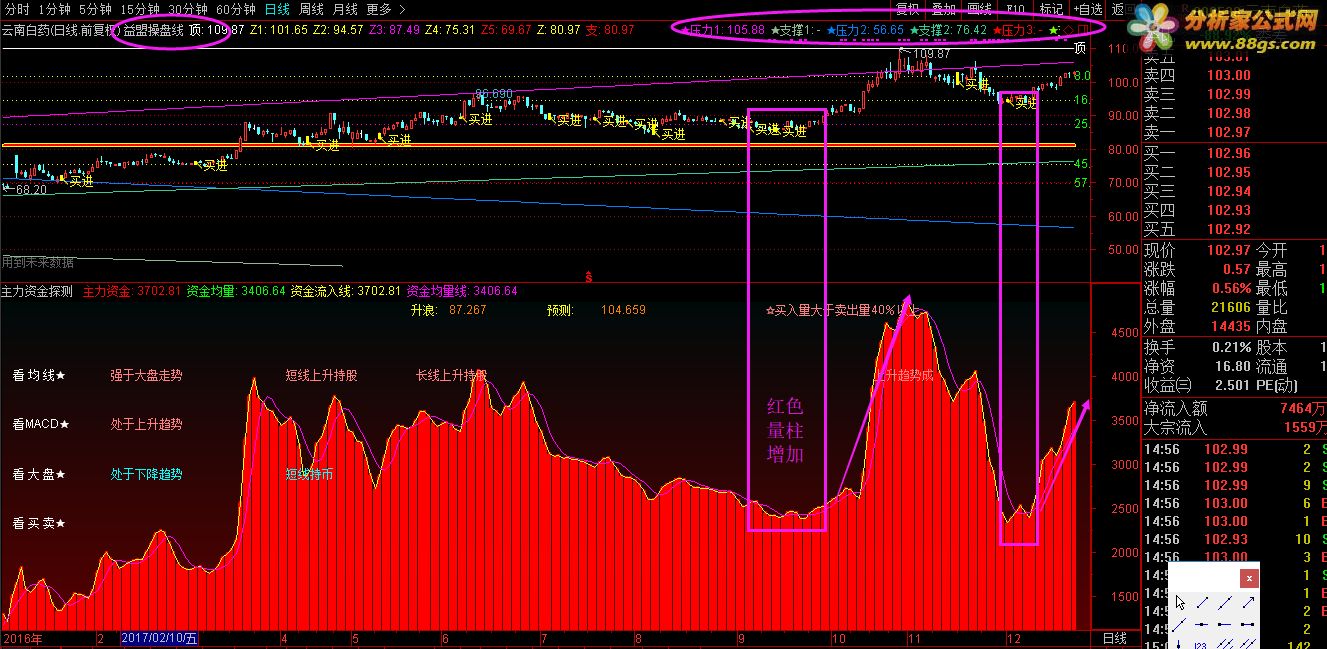Select the 买一 102.96 order row
The width and height of the screenshot is (1327, 649).
pos(1198,153)
